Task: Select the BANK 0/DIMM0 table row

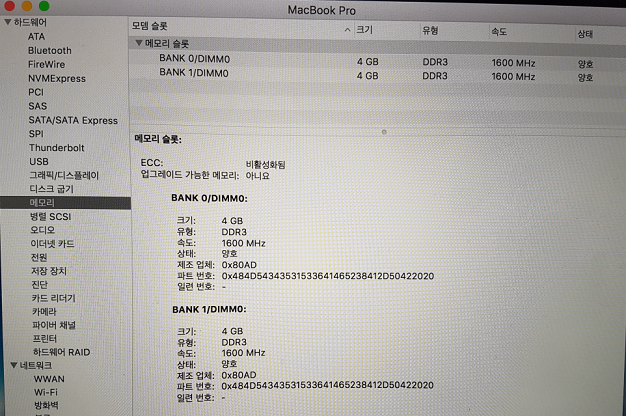Action: (195, 59)
